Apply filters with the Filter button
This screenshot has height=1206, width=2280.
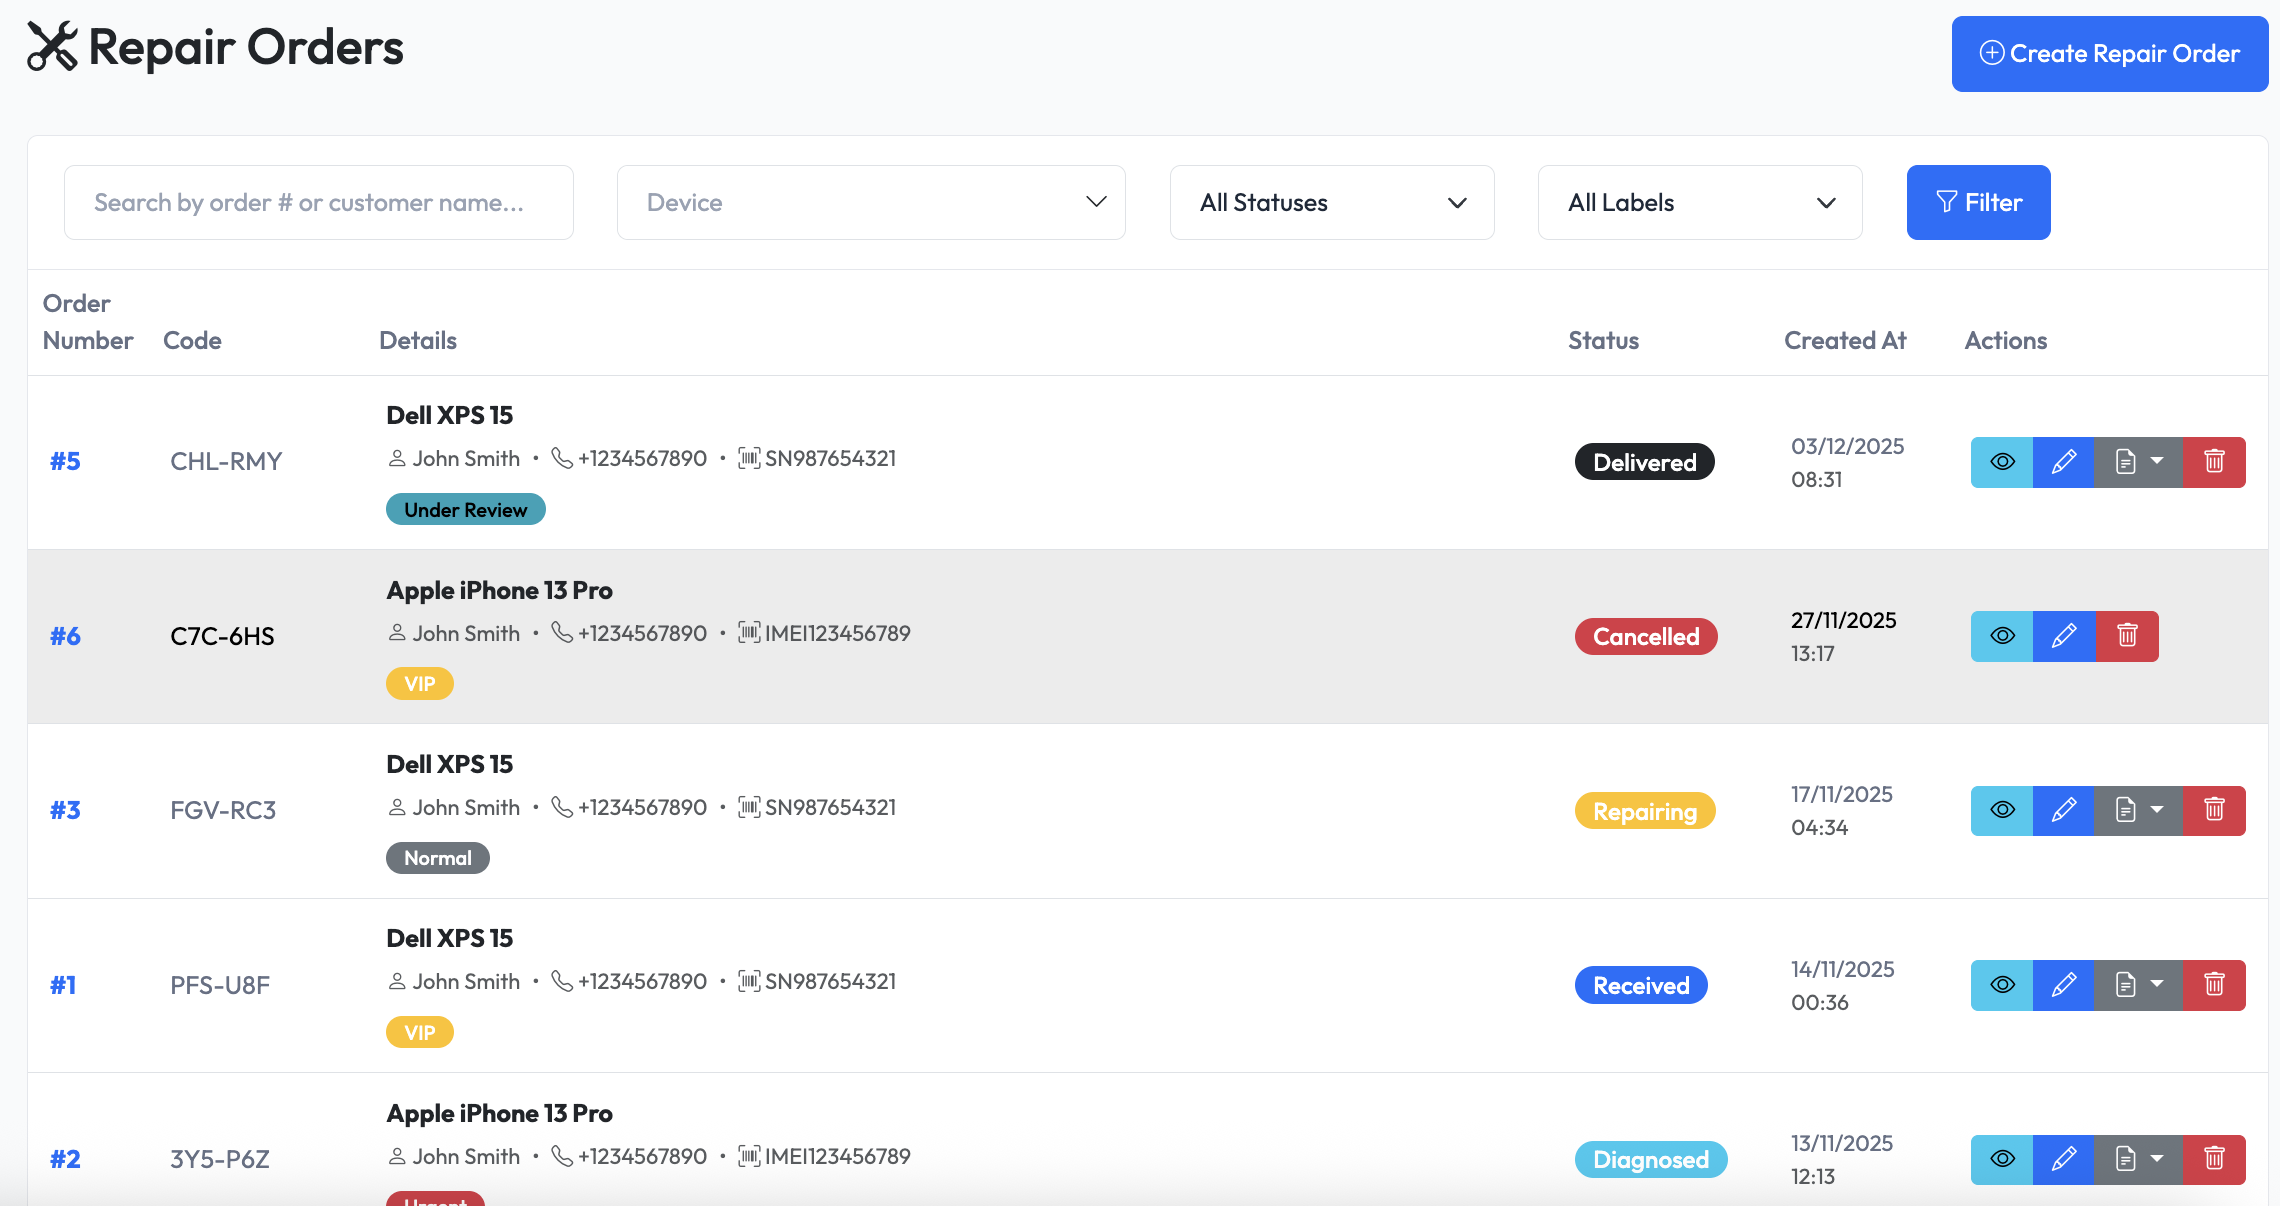(x=1978, y=202)
